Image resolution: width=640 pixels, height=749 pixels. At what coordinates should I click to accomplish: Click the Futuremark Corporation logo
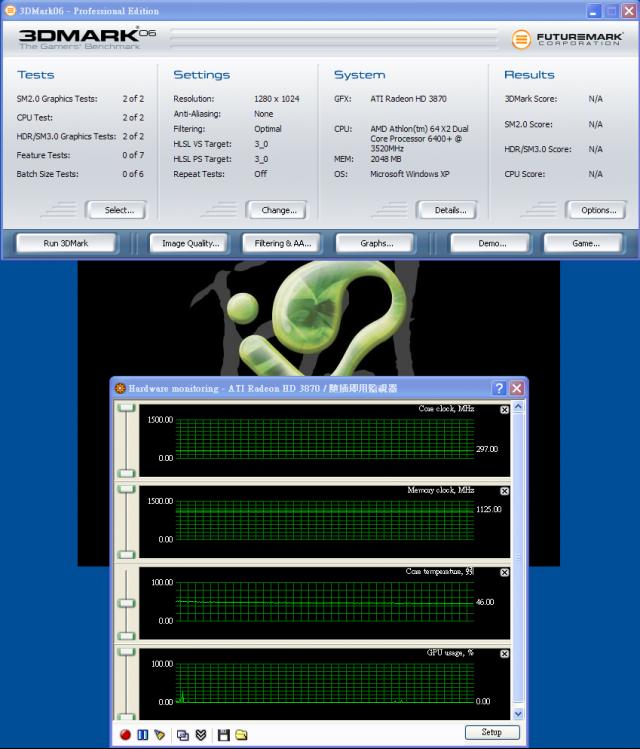coord(567,39)
